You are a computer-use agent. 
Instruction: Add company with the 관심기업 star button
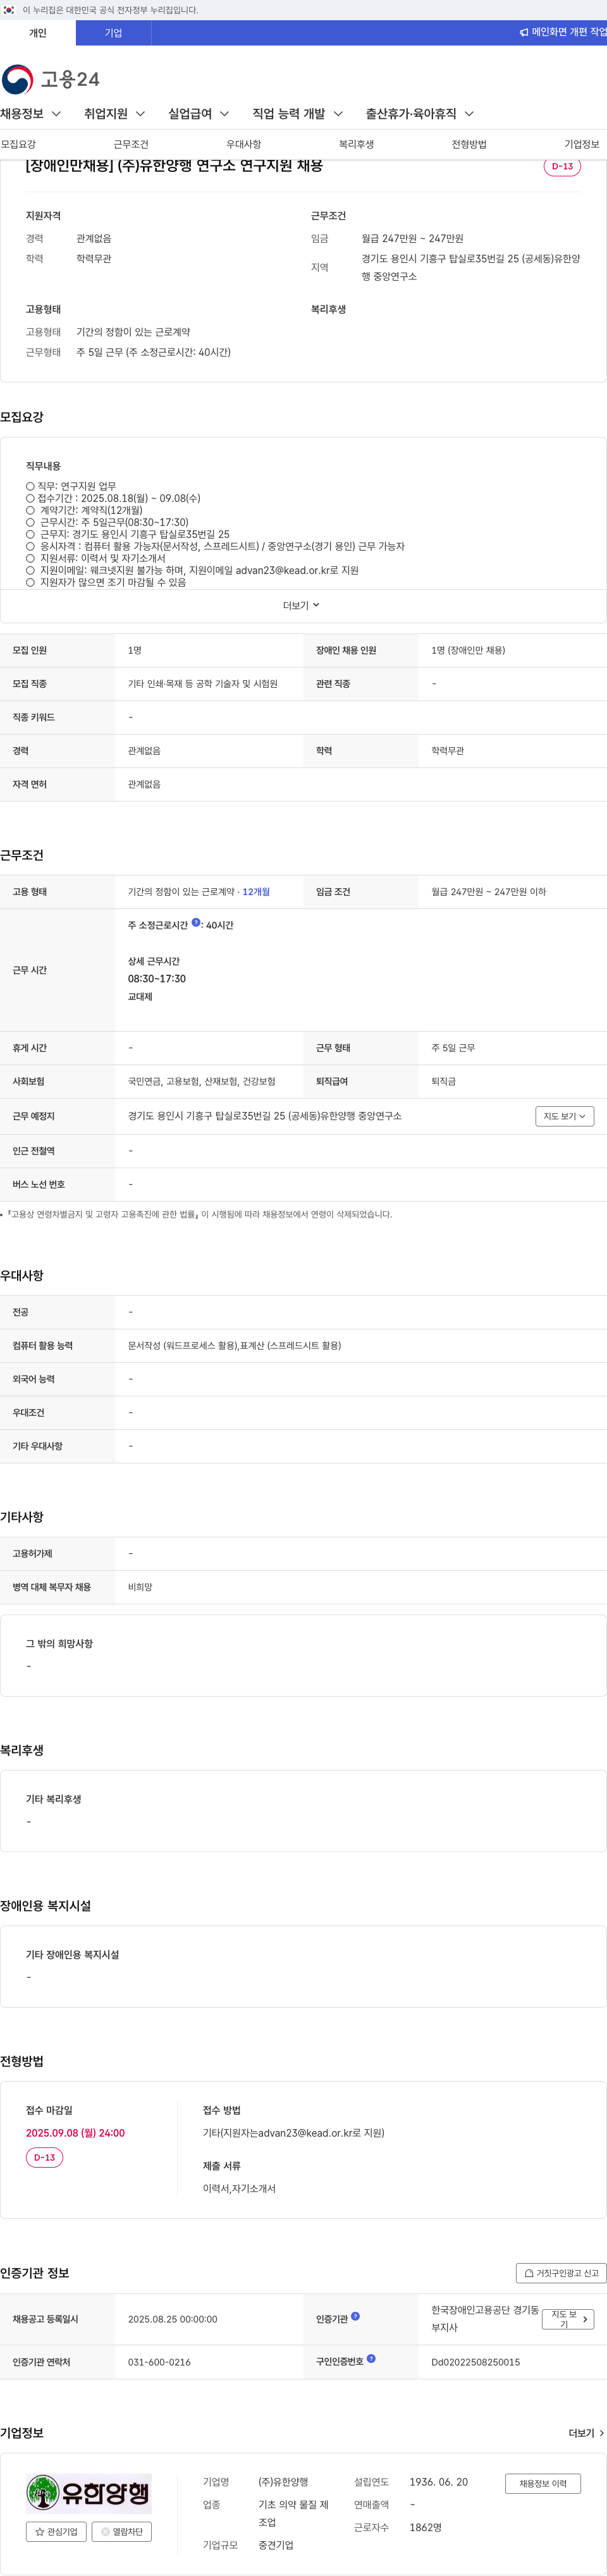[56, 2532]
